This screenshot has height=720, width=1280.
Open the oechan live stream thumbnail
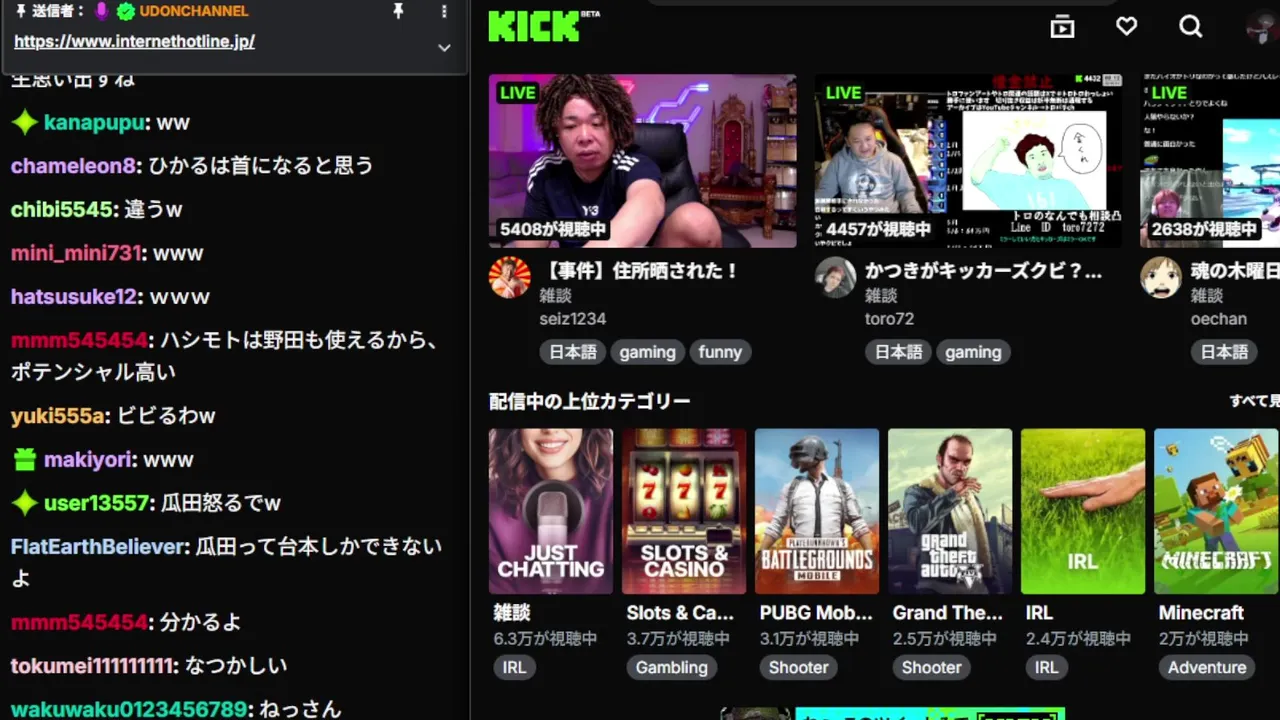point(1210,161)
